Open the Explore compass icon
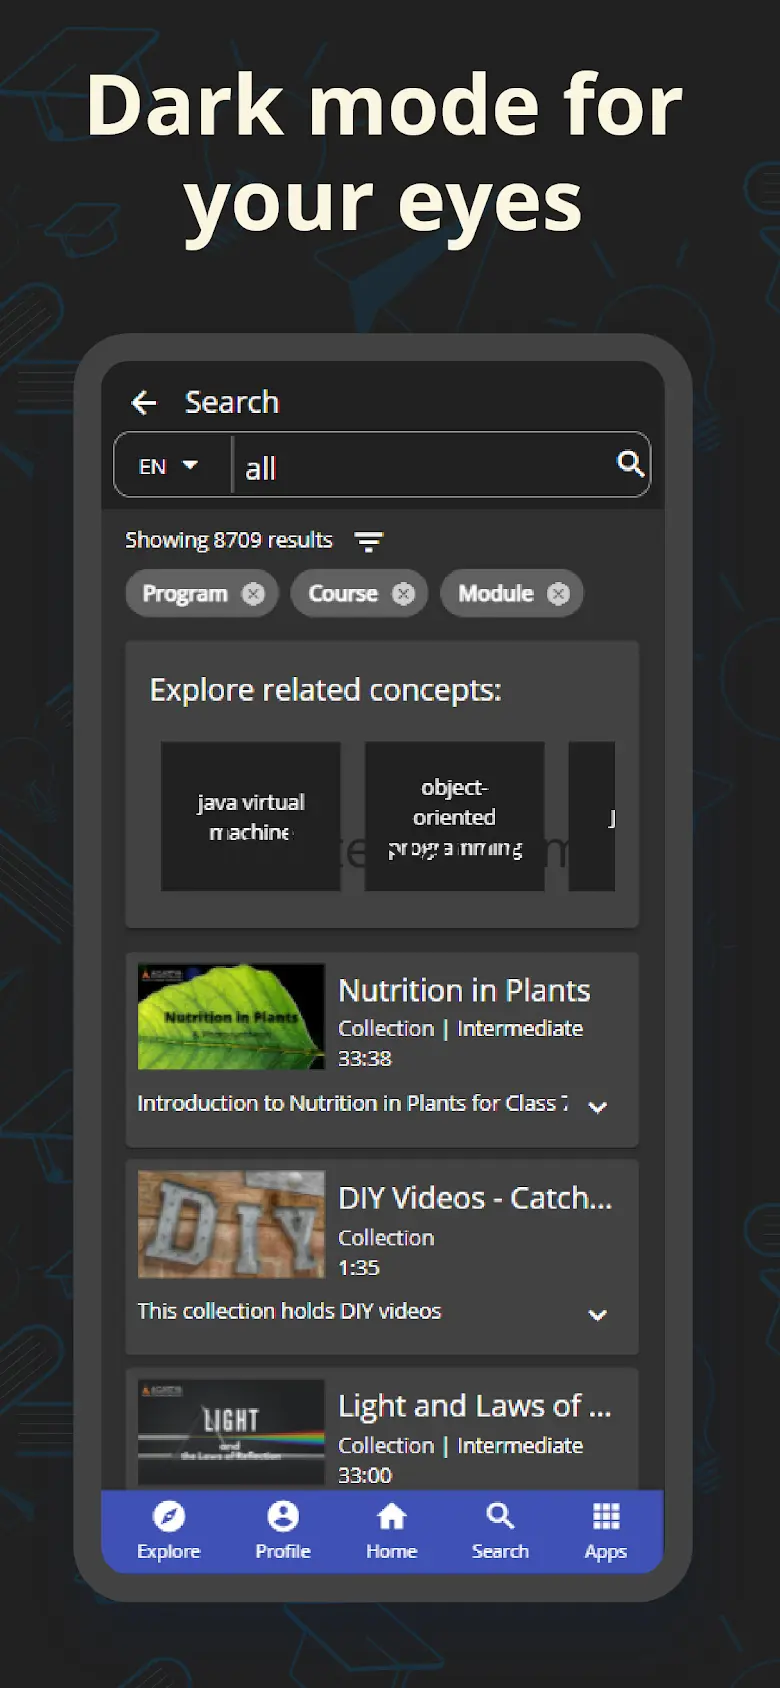Viewport: 780px width, 1688px height. (x=168, y=1517)
